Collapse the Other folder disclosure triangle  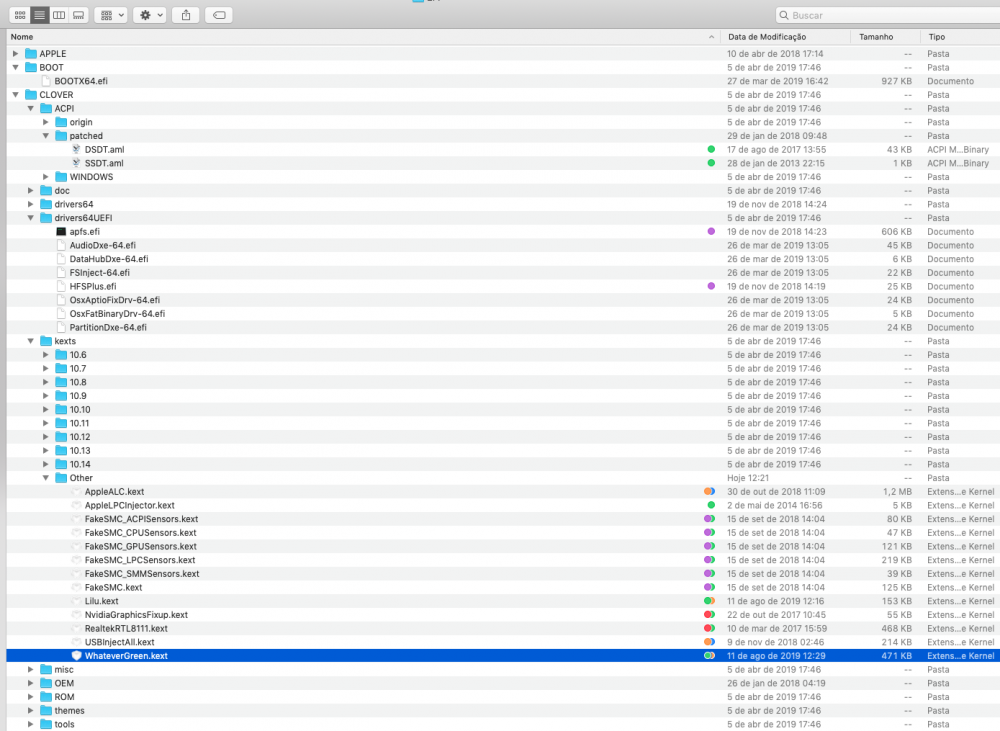(46, 478)
